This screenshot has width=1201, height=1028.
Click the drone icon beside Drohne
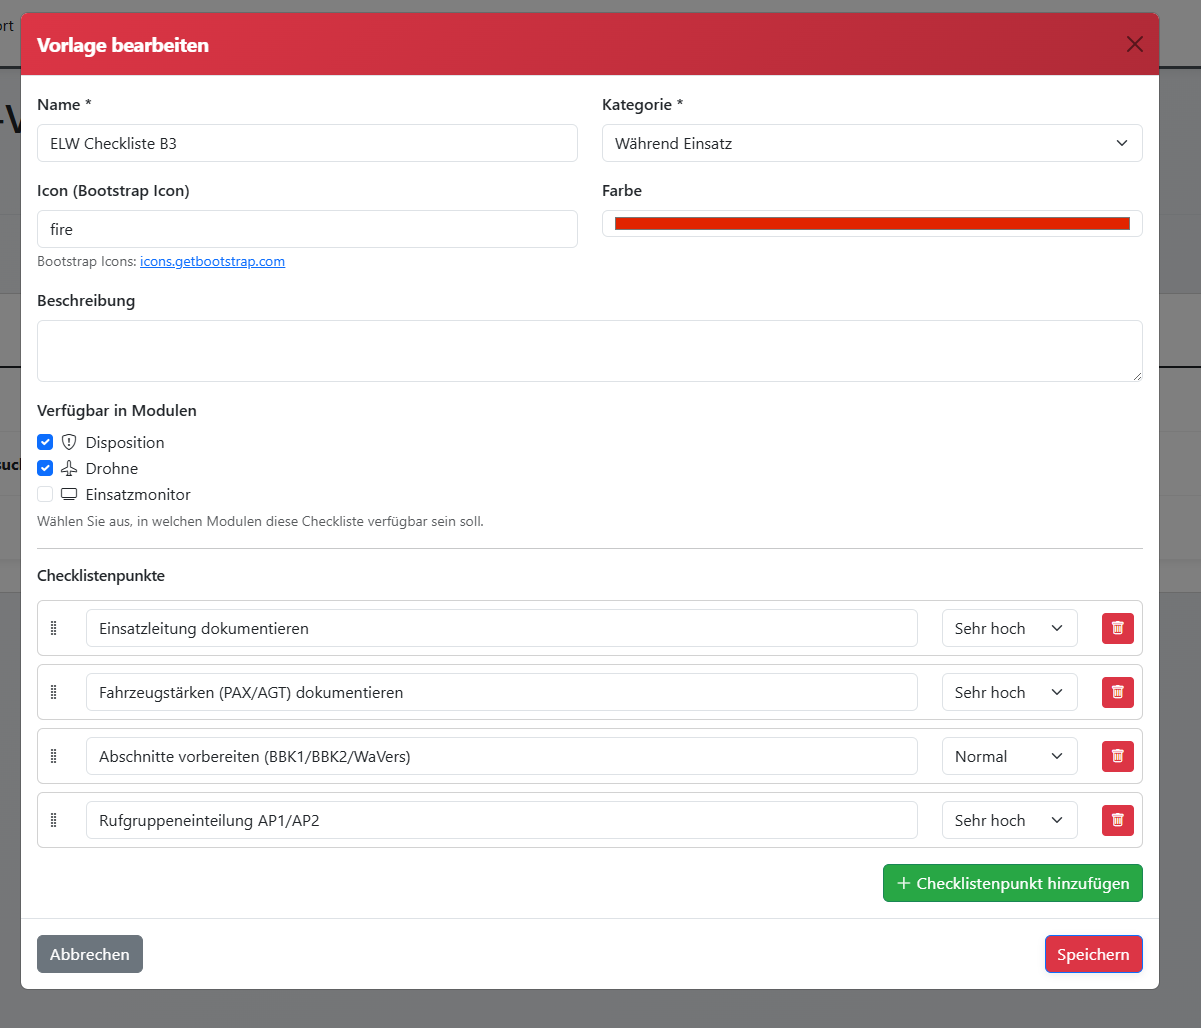tap(68, 468)
